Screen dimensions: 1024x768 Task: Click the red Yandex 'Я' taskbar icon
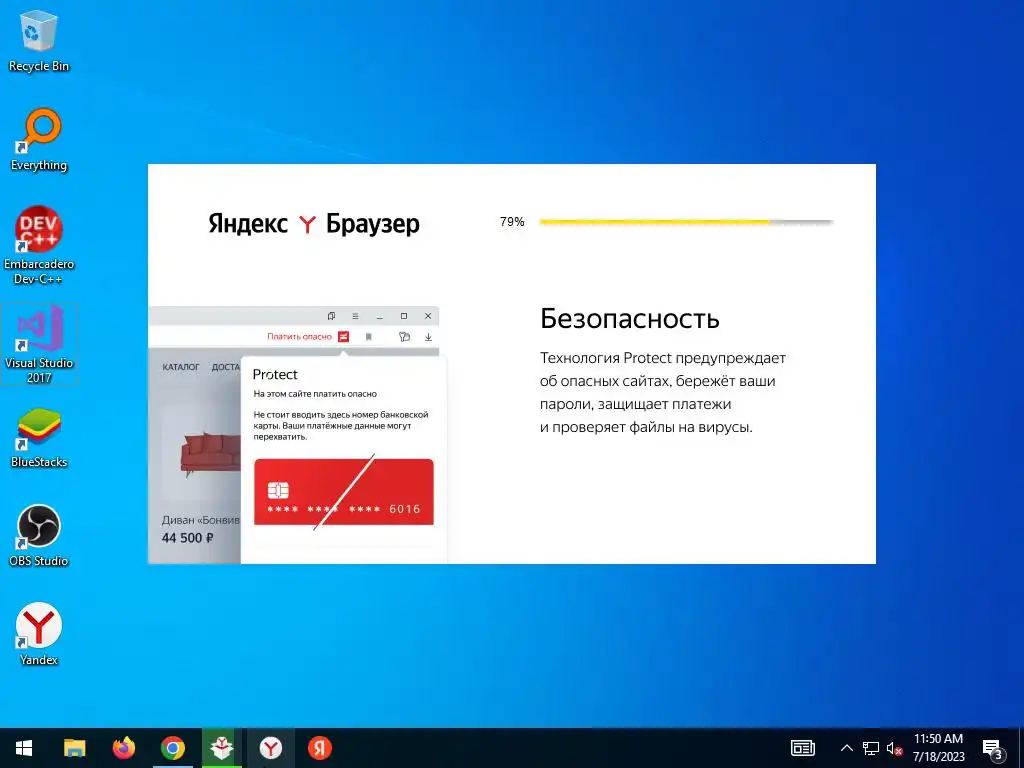pyautogui.click(x=319, y=748)
